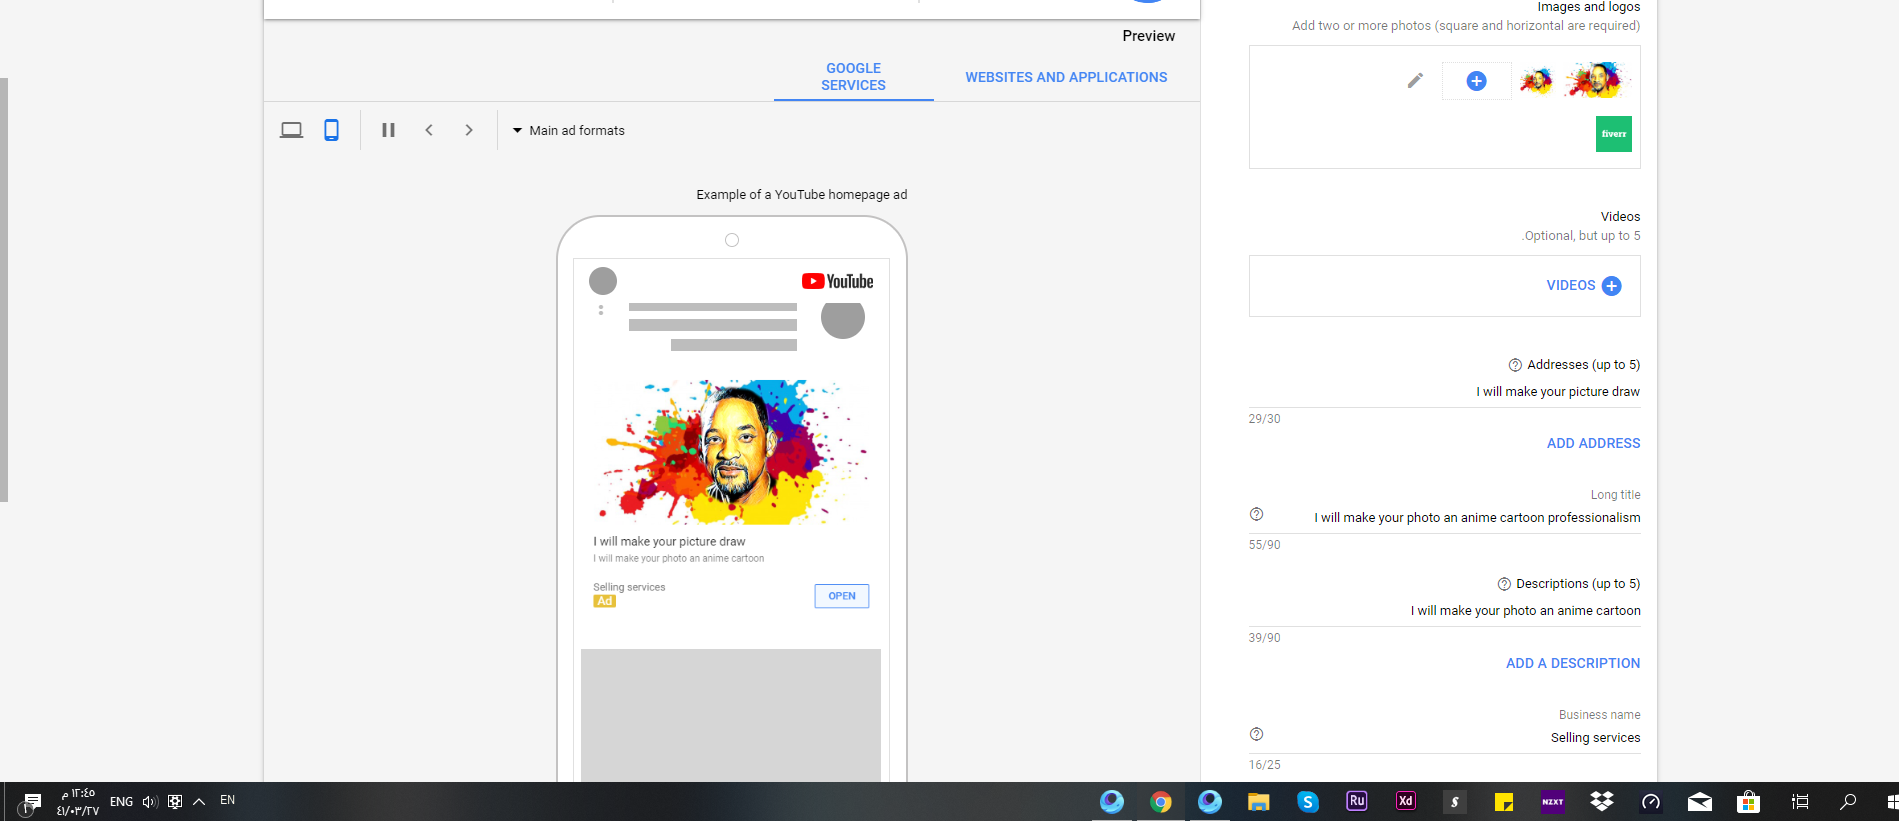The width and height of the screenshot is (1899, 821).
Task: Go to next ad preview
Action: pyautogui.click(x=469, y=130)
